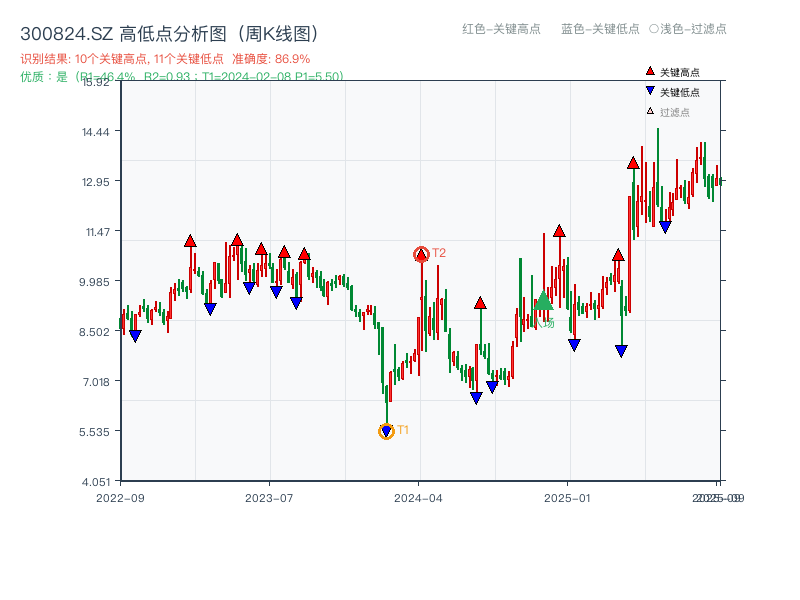Click the chart title 300824.SZ 高低点分析图
Viewport: 800px width, 600px height.
pyautogui.click(x=170, y=34)
